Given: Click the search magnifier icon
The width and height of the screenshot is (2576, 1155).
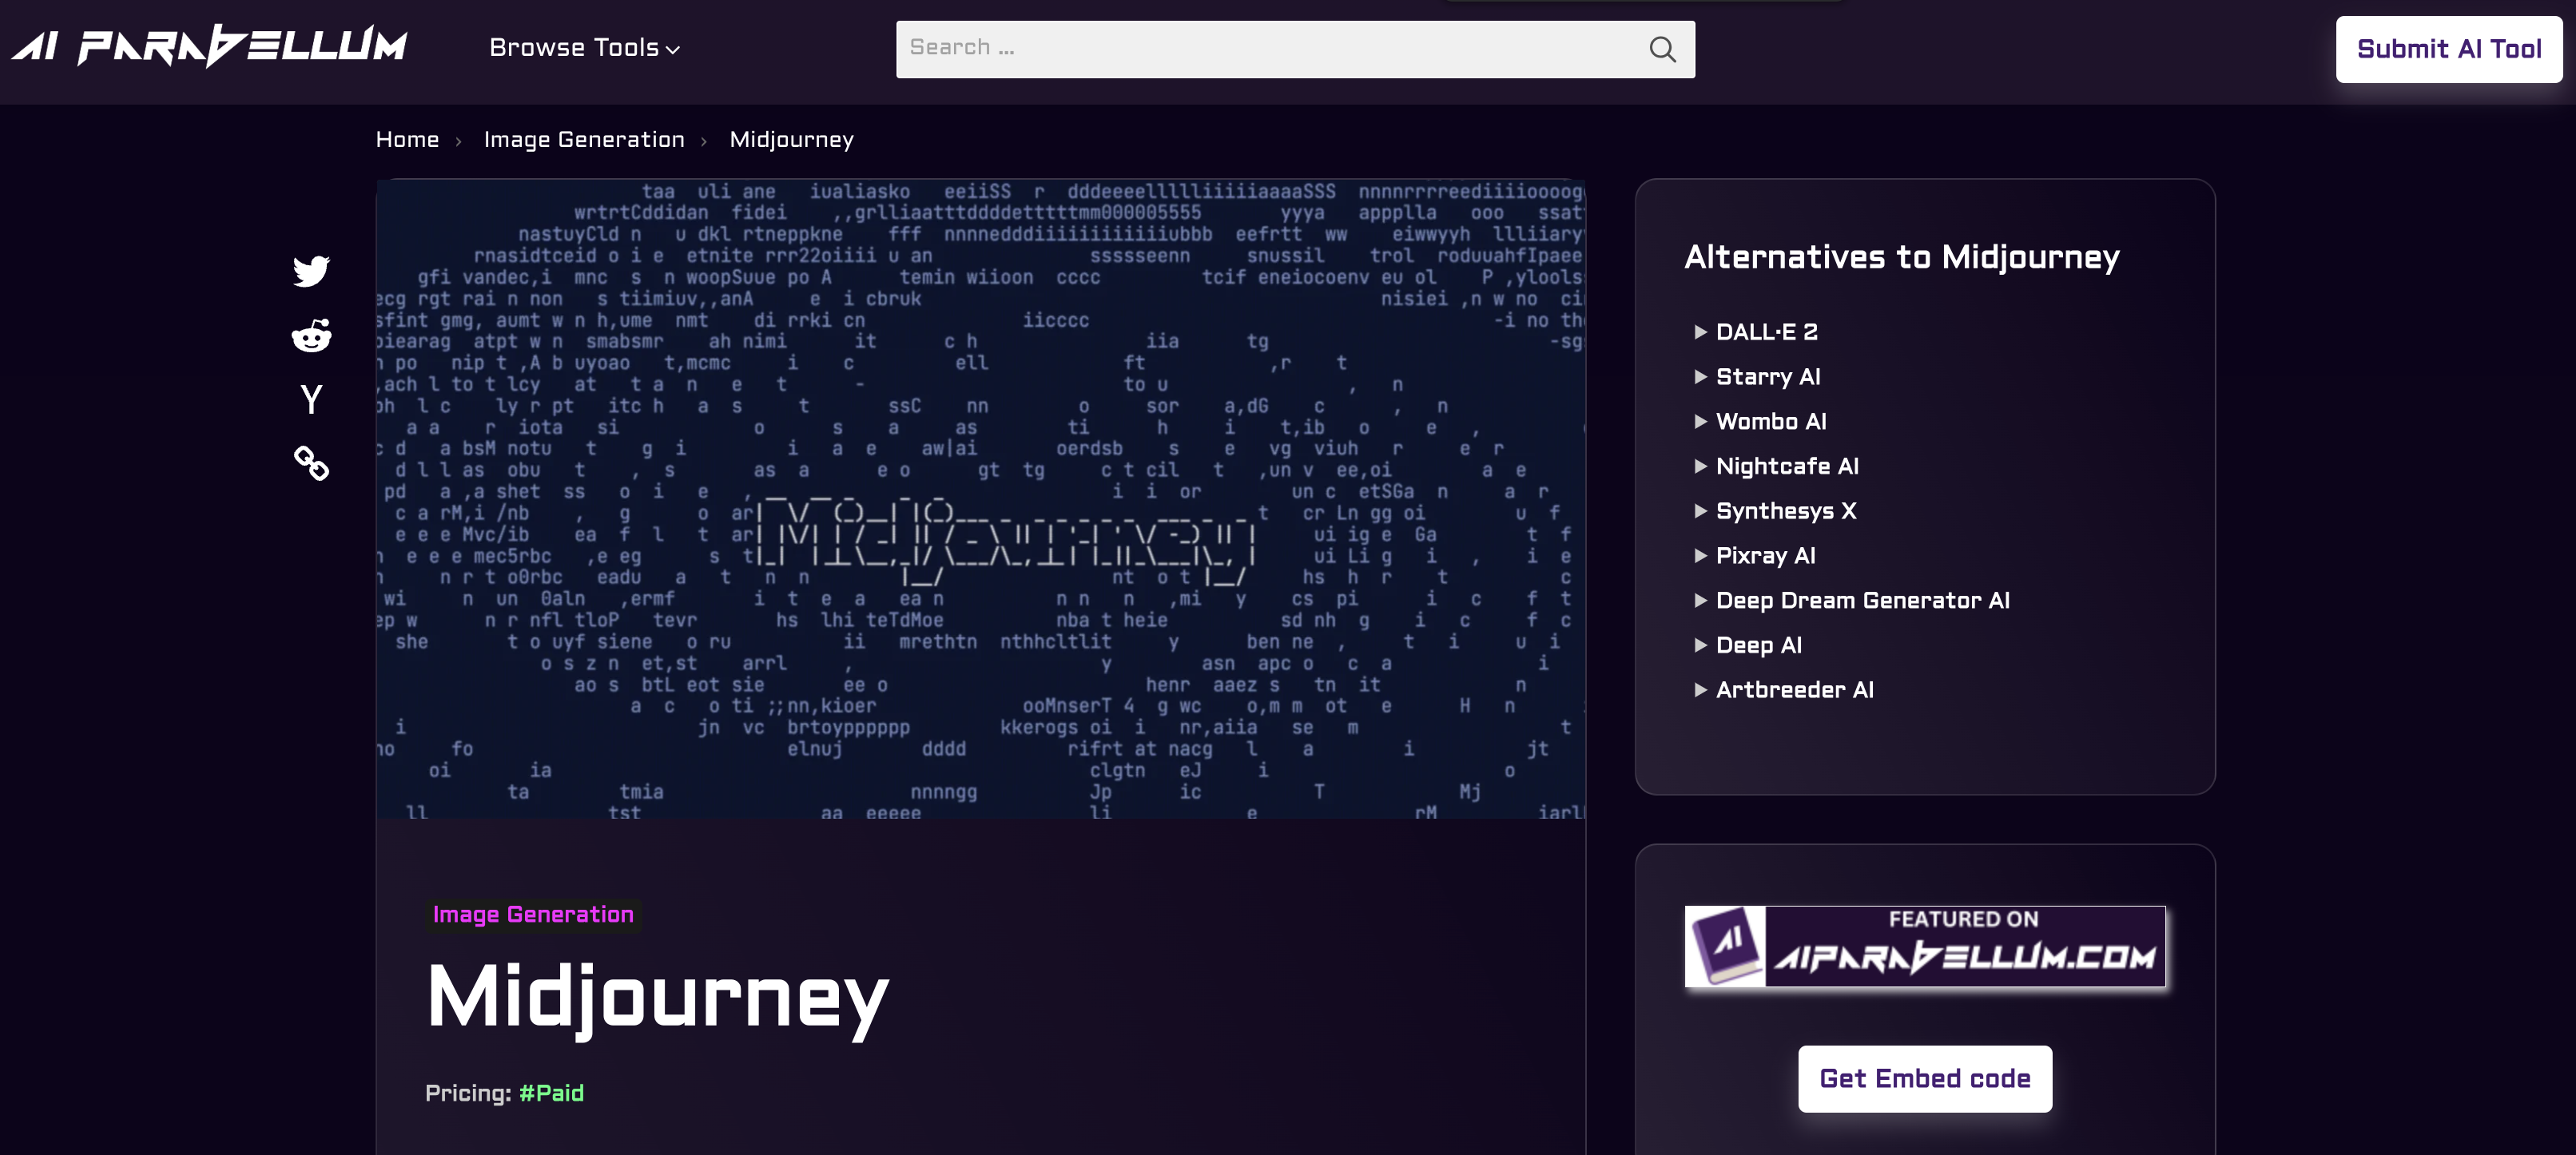Looking at the screenshot, I should click(x=1662, y=49).
